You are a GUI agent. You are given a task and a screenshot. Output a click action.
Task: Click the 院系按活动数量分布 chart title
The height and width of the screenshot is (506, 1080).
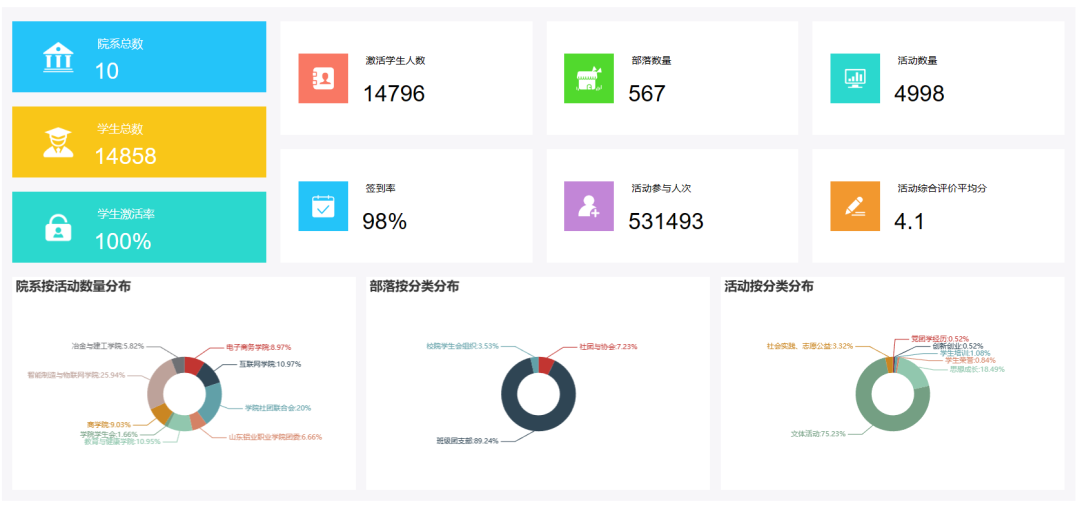click(x=74, y=286)
